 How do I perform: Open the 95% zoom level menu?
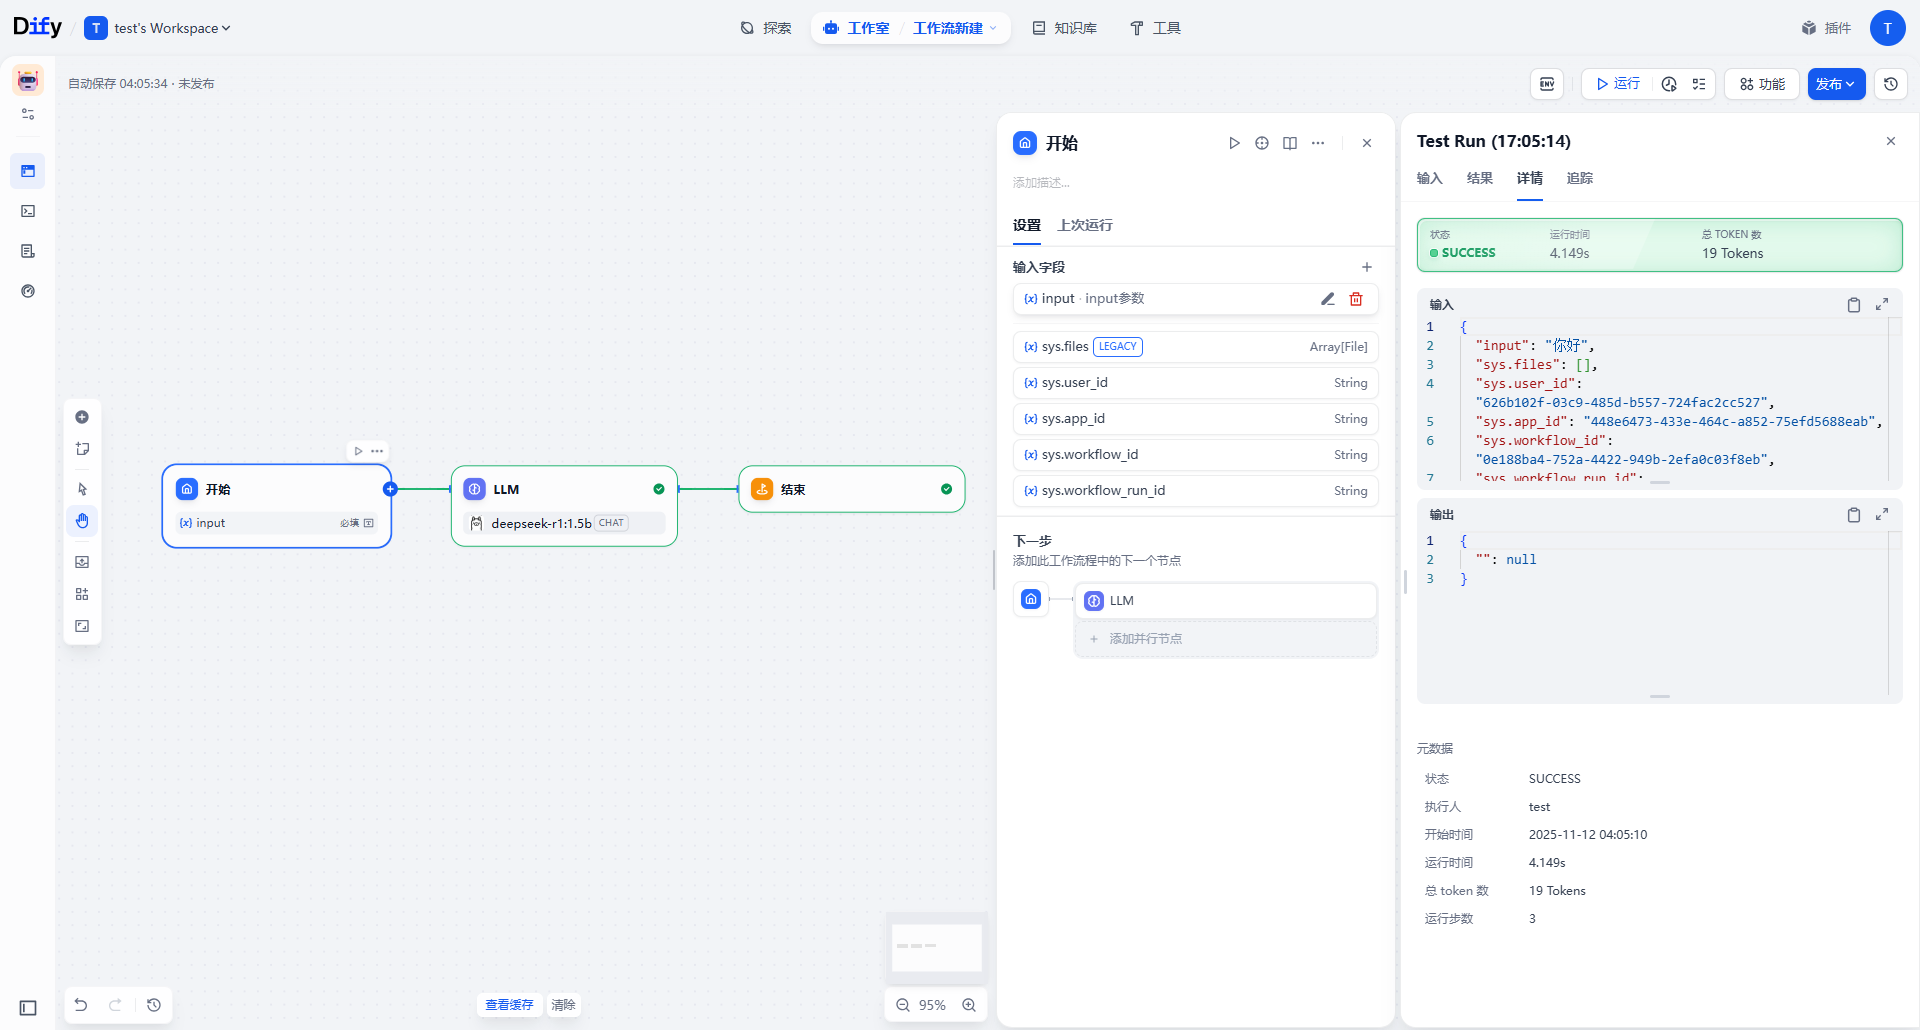click(x=933, y=1005)
